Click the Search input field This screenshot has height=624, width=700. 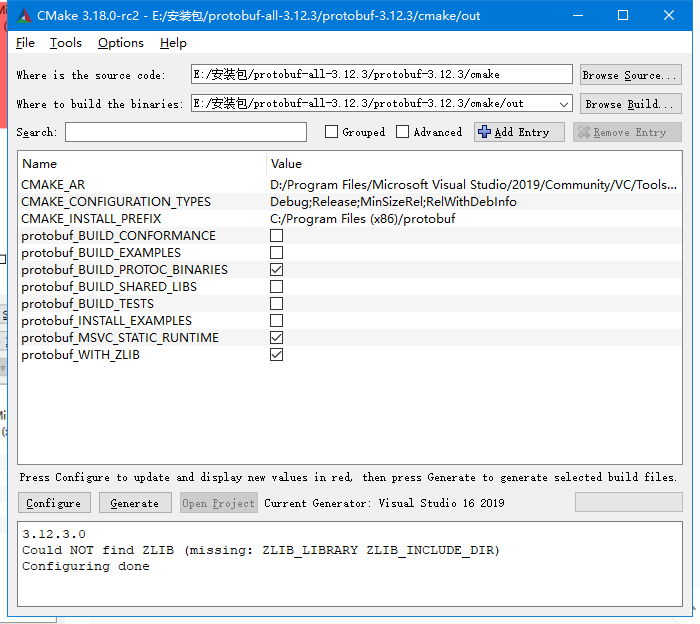tap(186, 132)
